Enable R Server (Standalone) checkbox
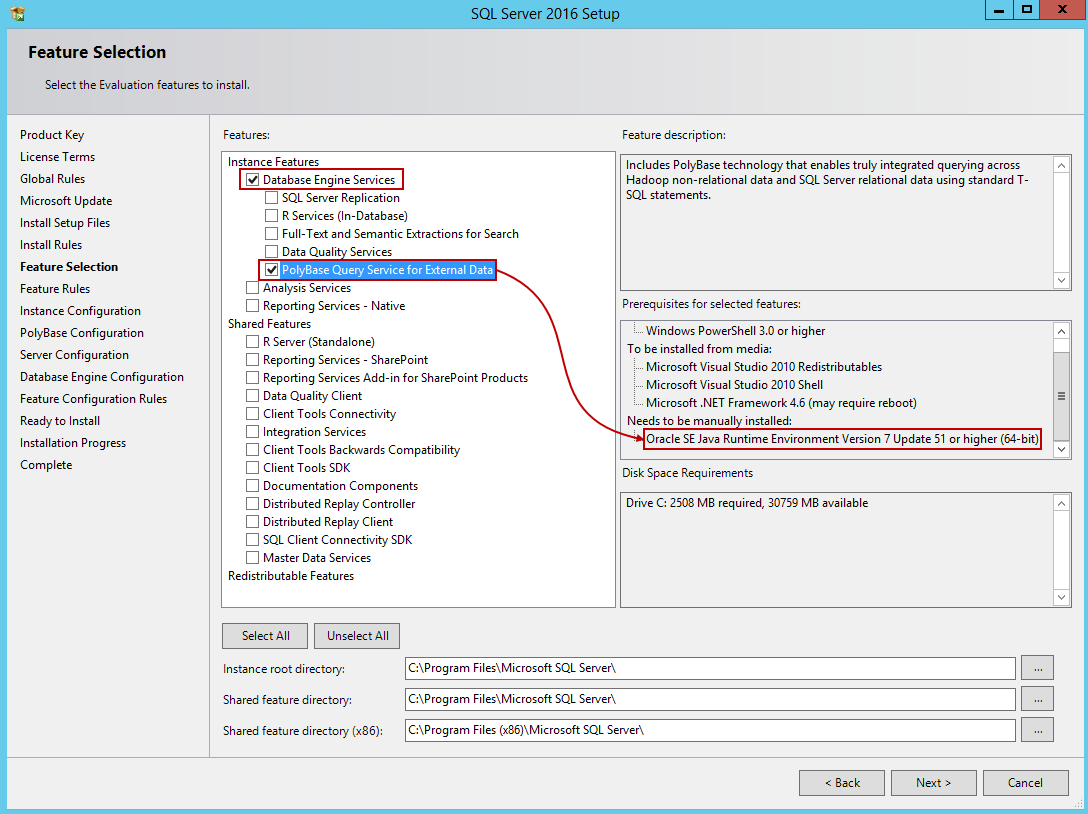The image size is (1088, 814). pos(253,342)
